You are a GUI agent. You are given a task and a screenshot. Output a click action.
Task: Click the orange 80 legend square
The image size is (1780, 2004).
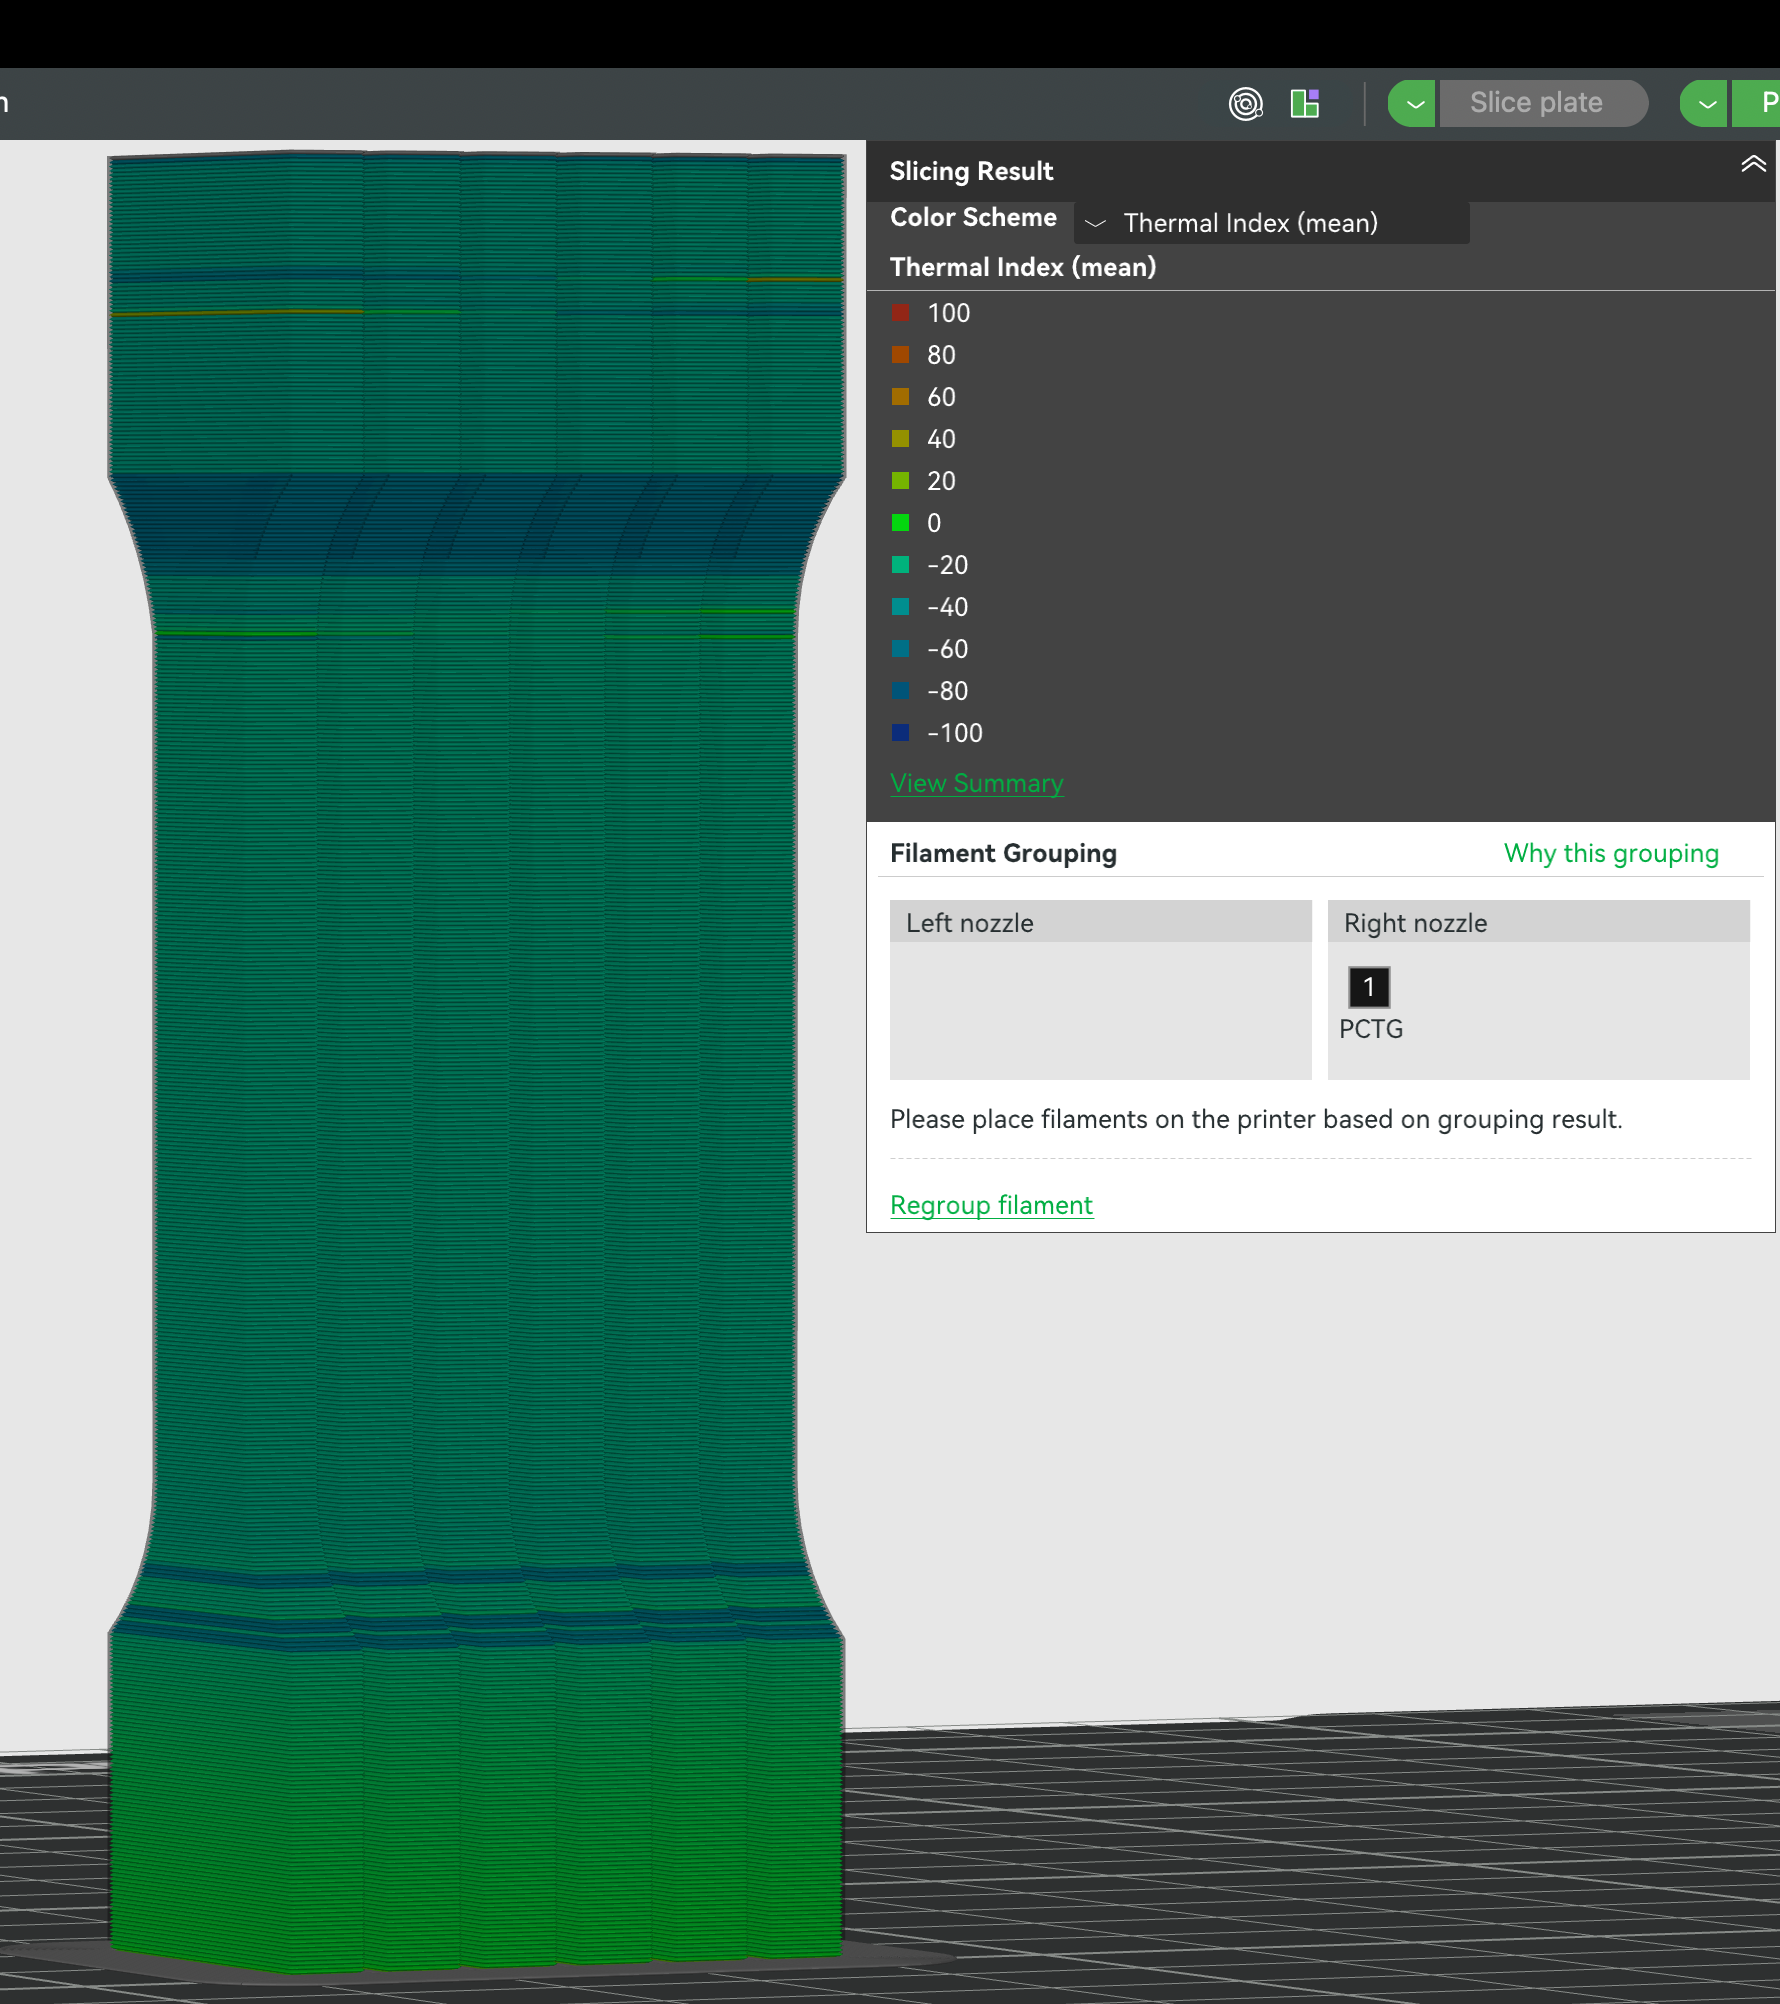(x=900, y=355)
